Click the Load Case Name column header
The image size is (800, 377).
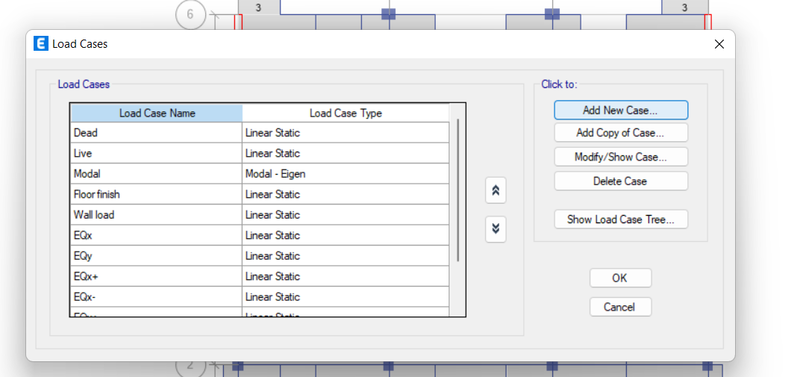[x=157, y=113]
